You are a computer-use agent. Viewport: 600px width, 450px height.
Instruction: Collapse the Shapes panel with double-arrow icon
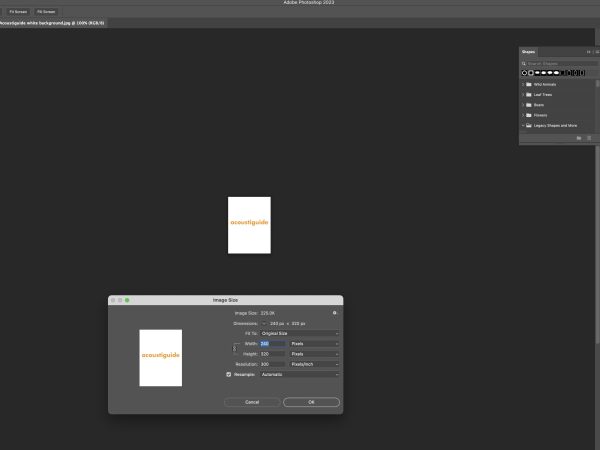tap(588, 51)
